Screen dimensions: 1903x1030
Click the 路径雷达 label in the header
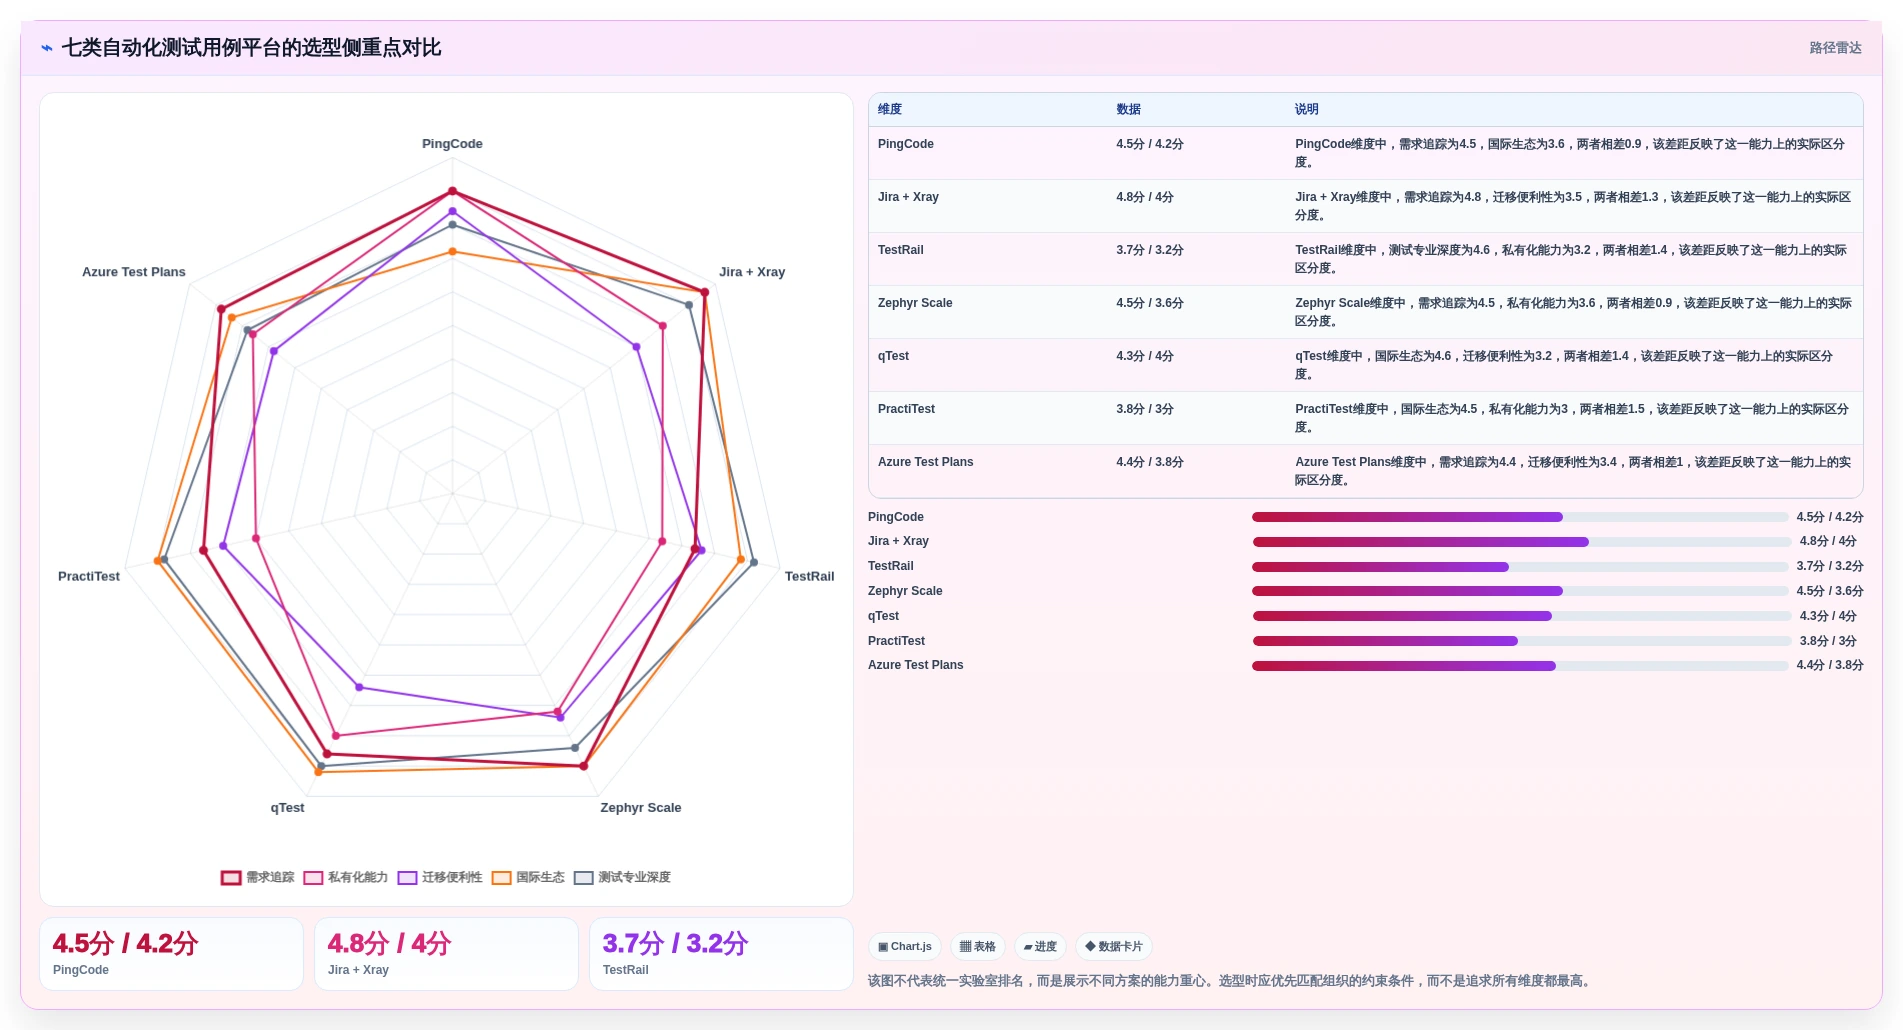tap(1835, 48)
